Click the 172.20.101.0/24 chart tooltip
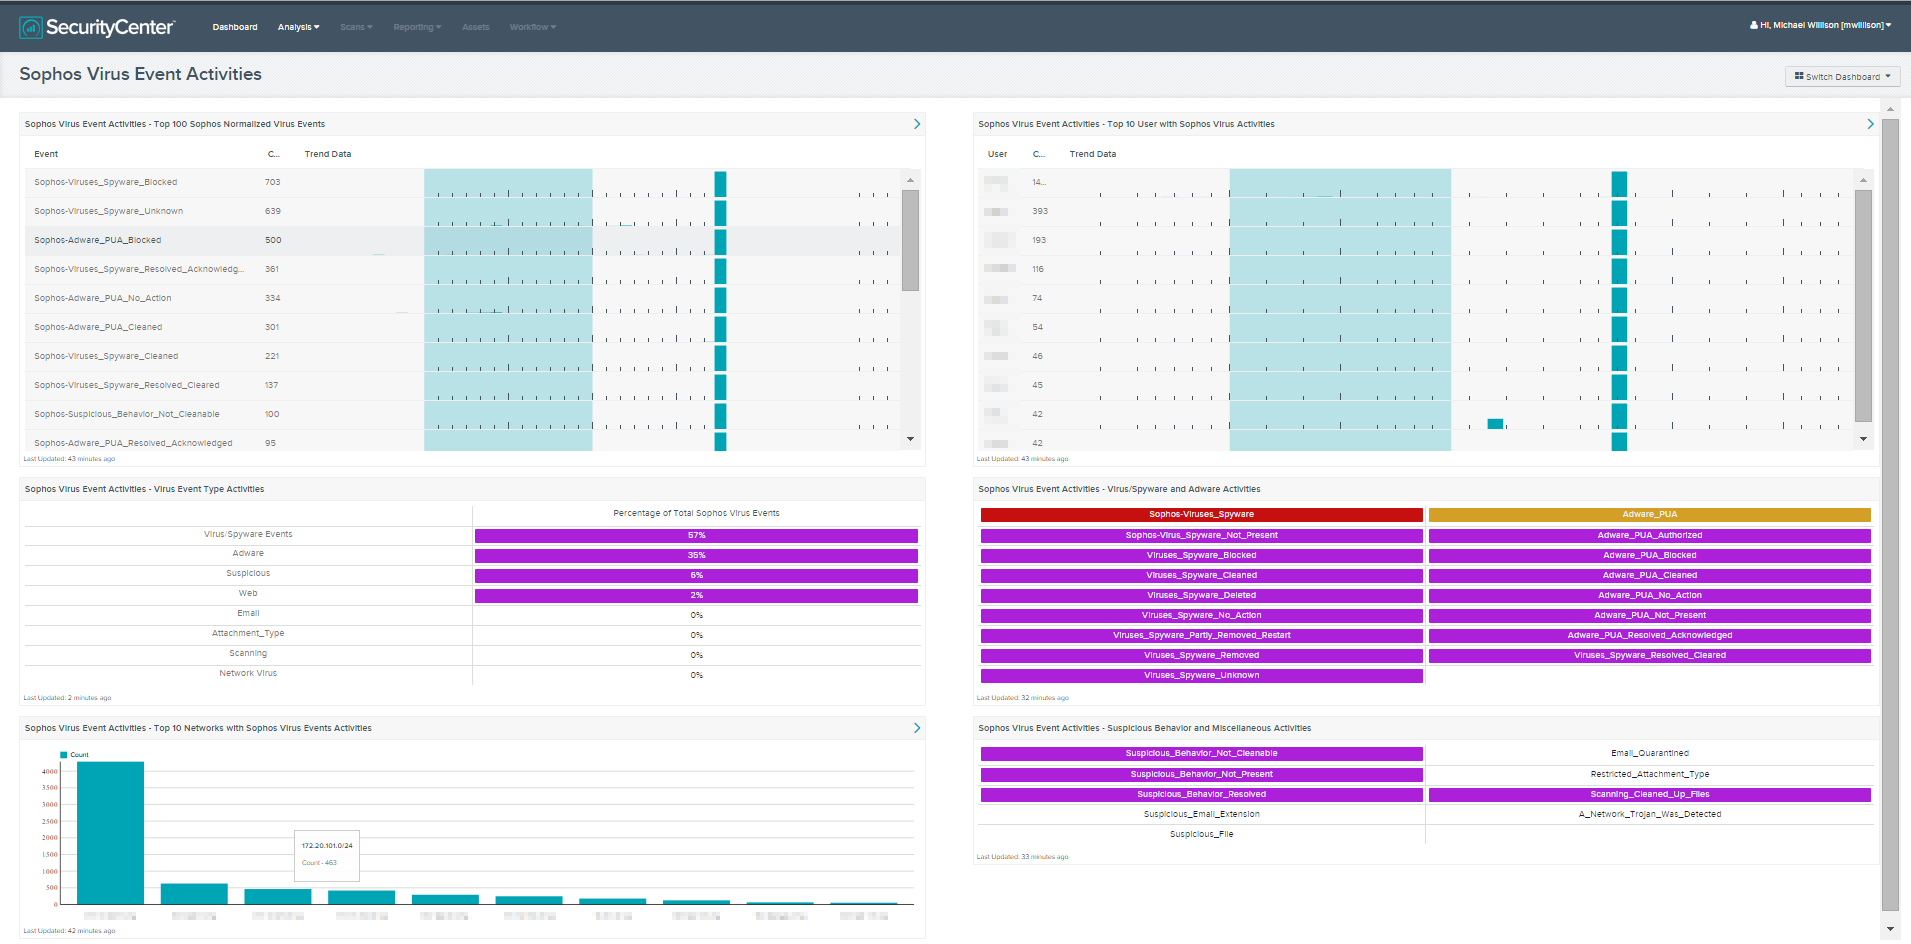This screenshot has width=1911, height=944. click(326, 854)
